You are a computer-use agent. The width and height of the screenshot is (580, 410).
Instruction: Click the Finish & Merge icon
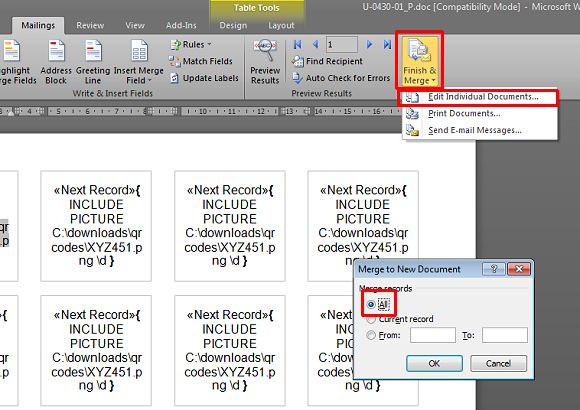tap(419, 51)
